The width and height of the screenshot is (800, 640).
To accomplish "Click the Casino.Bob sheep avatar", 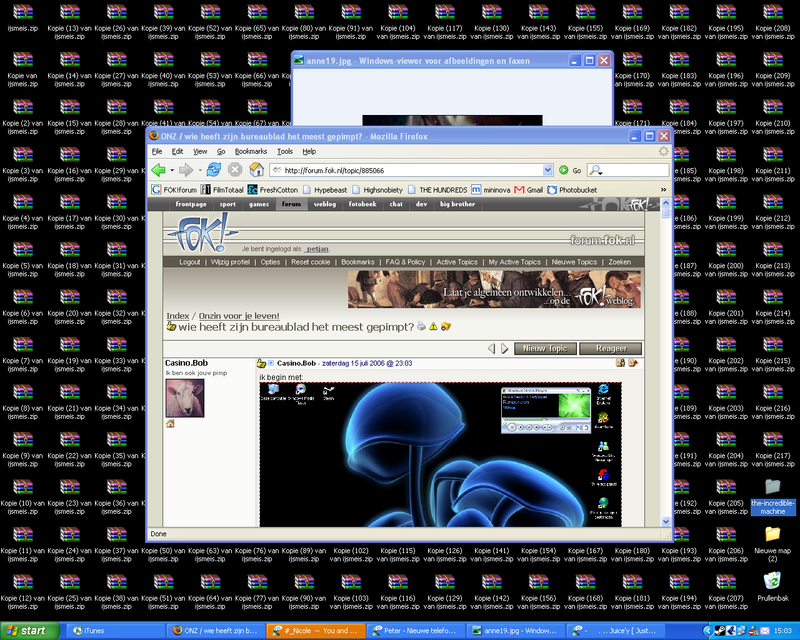I will [x=185, y=398].
